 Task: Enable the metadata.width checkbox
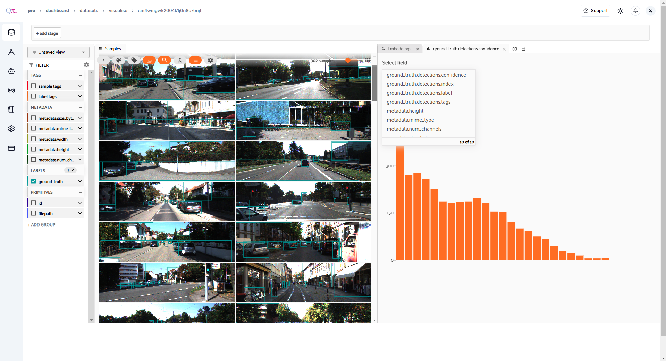[x=34, y=139]
